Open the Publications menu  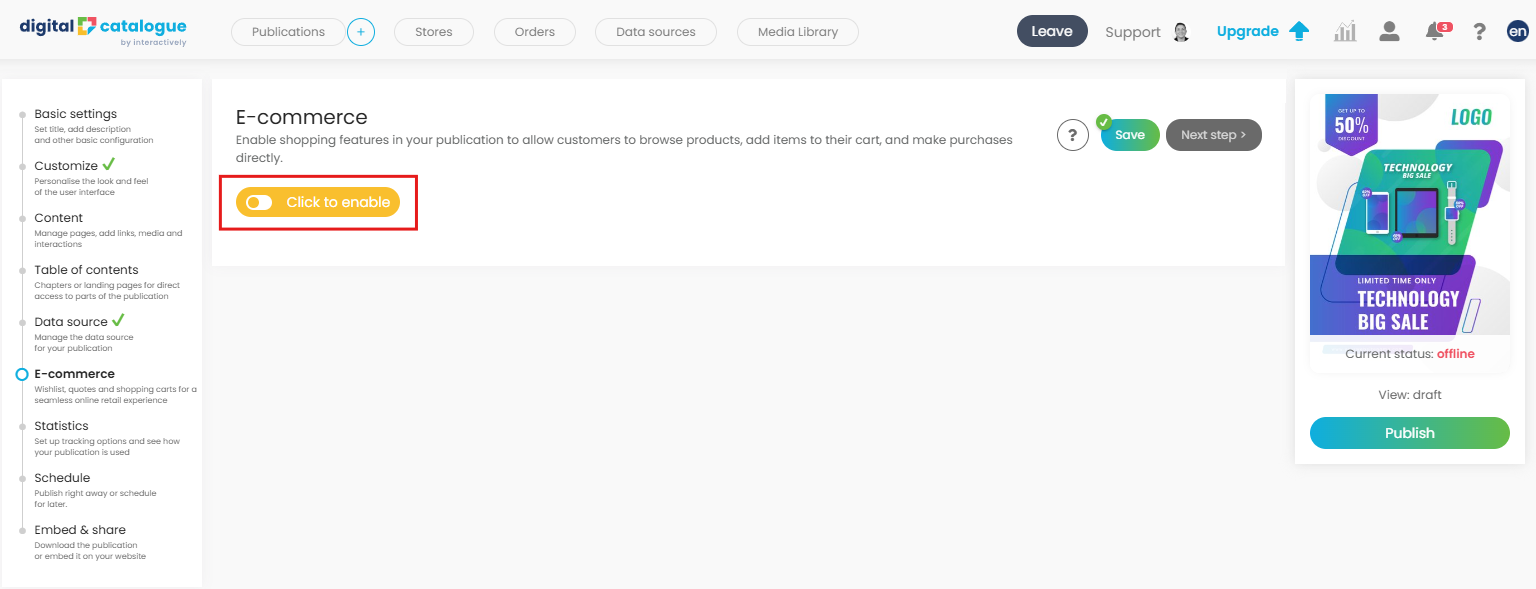pos(288,32)
